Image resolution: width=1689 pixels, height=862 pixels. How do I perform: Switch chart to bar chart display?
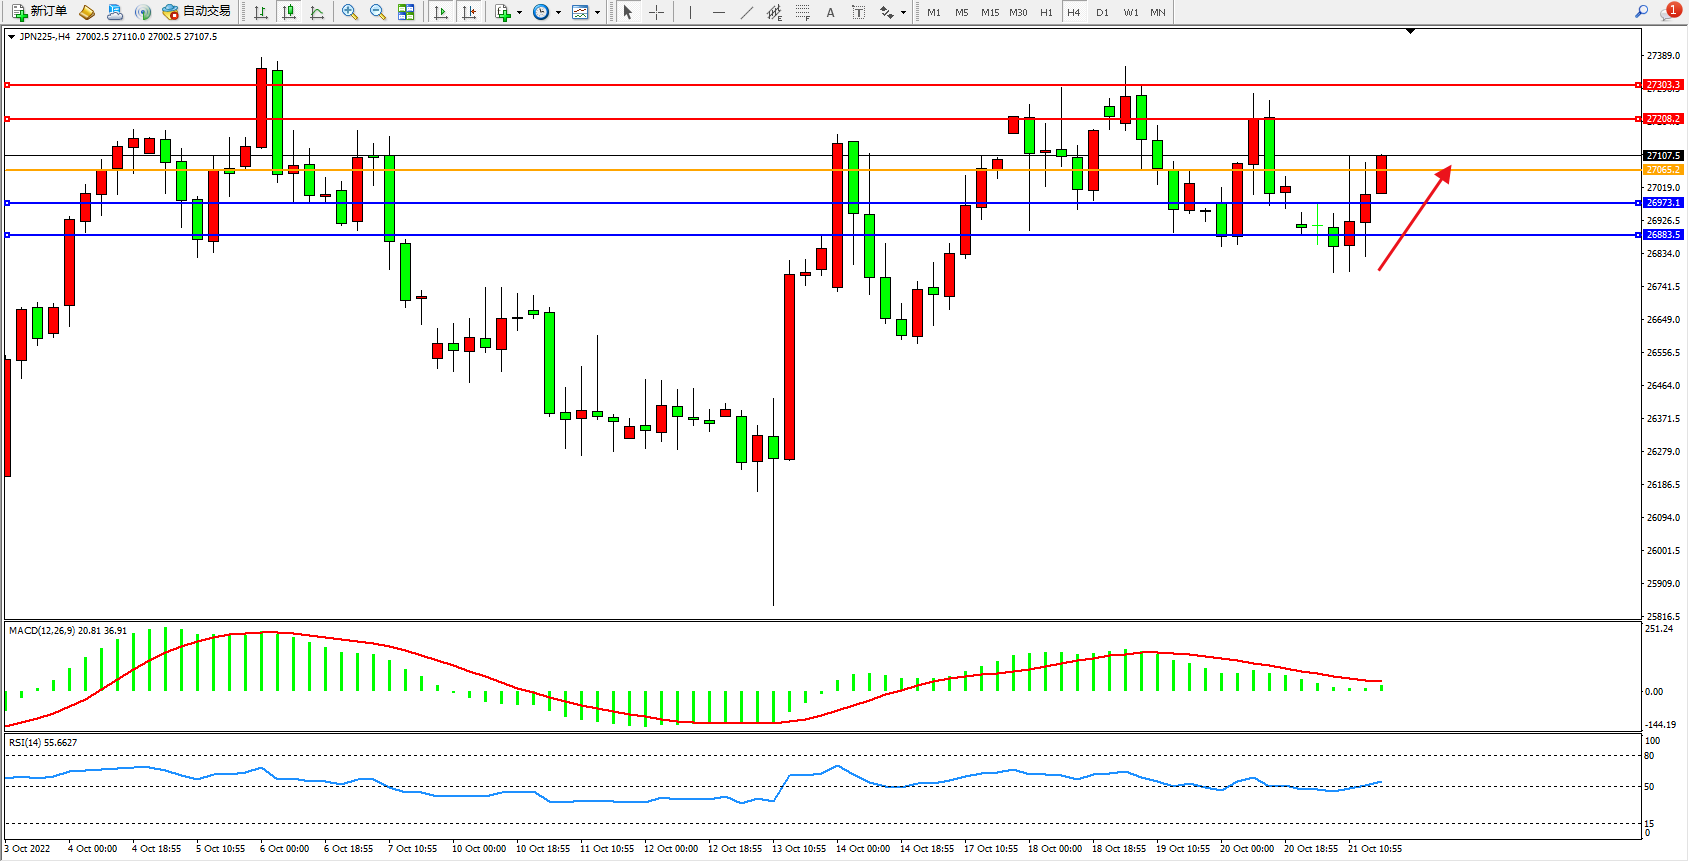click(x=261, y=12)
